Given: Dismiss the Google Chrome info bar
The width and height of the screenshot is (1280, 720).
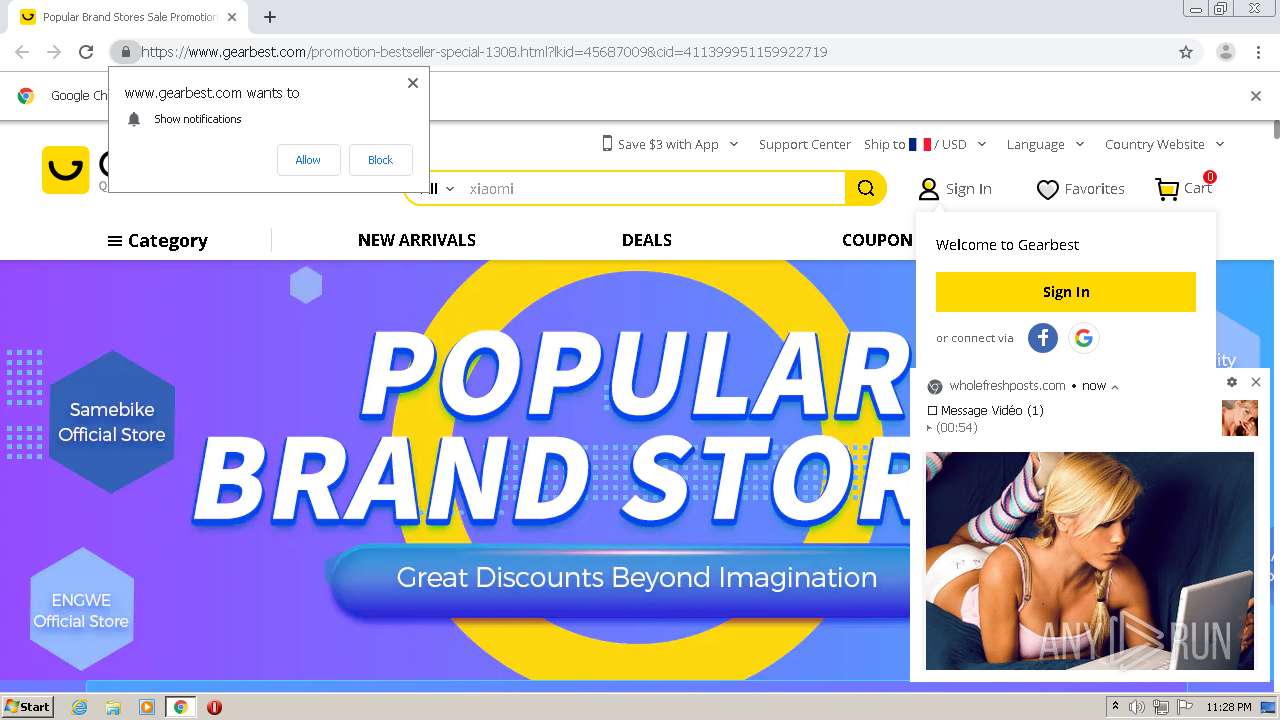Looking at the screenshot, I should point(1256,96).
